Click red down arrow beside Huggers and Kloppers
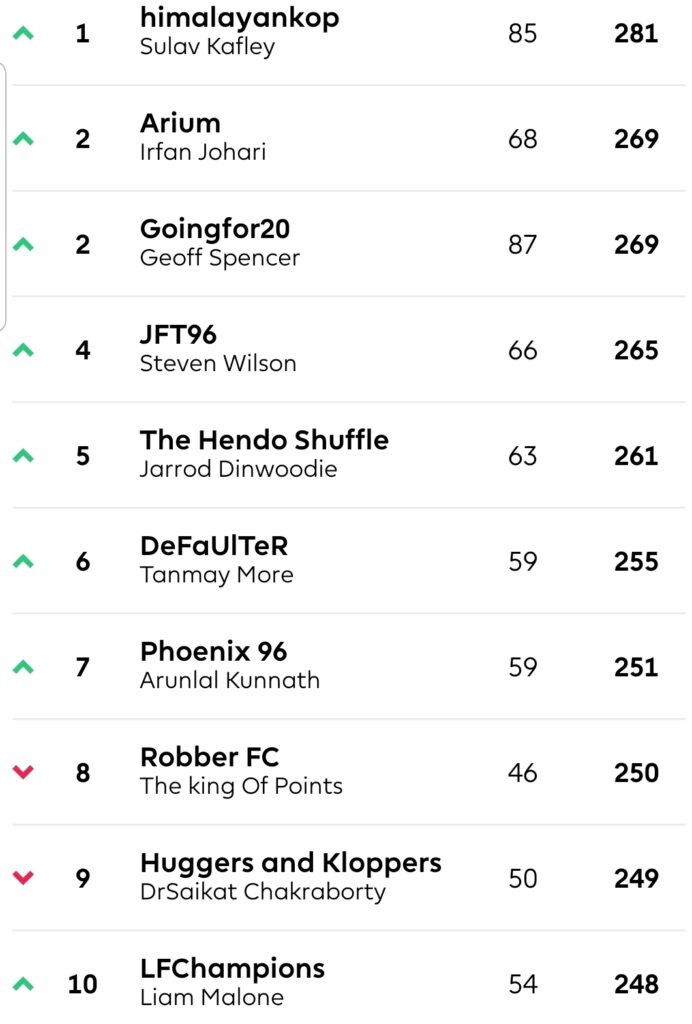The height and width of the screenshot is (1024, 692). tap(24, 878)
